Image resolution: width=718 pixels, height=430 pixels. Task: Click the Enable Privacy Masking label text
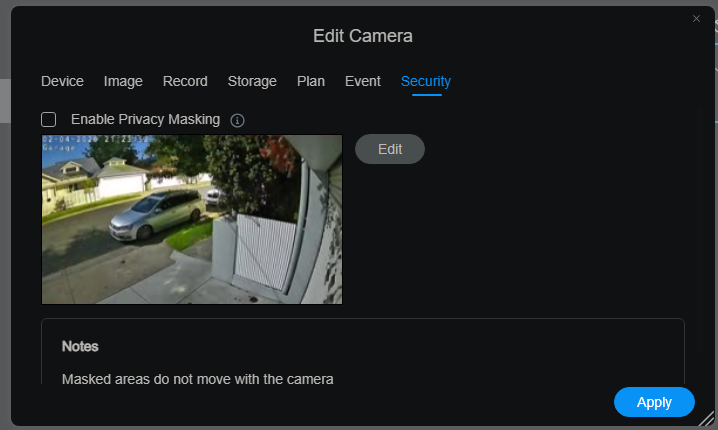click(145, 120)
